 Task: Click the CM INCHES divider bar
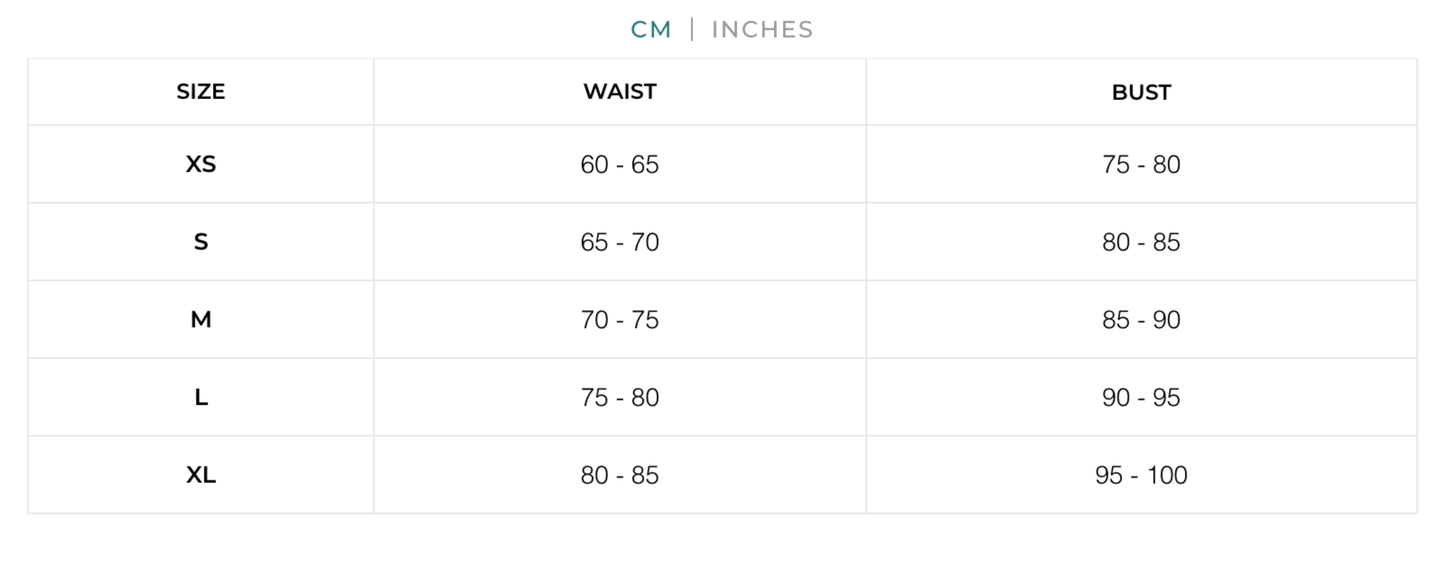coord(692,29)
